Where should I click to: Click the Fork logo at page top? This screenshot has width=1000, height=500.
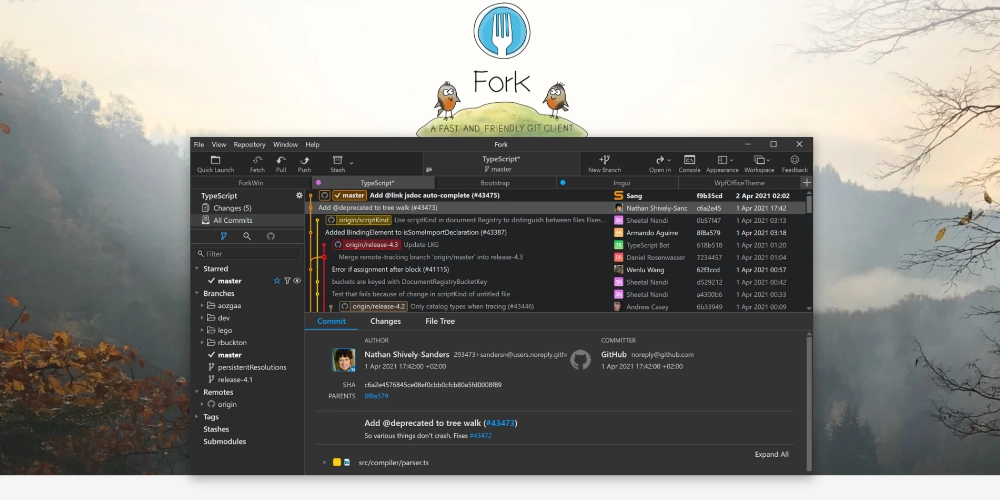point(501,31)
